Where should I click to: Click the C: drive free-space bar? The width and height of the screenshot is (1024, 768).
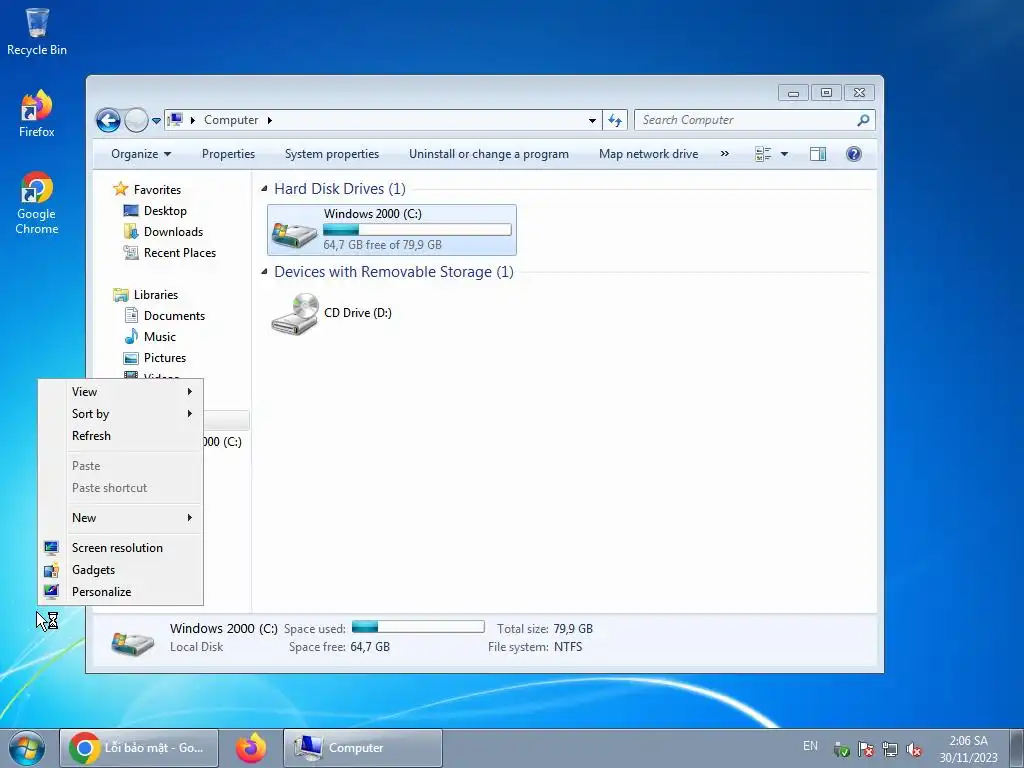pos(417,230)
